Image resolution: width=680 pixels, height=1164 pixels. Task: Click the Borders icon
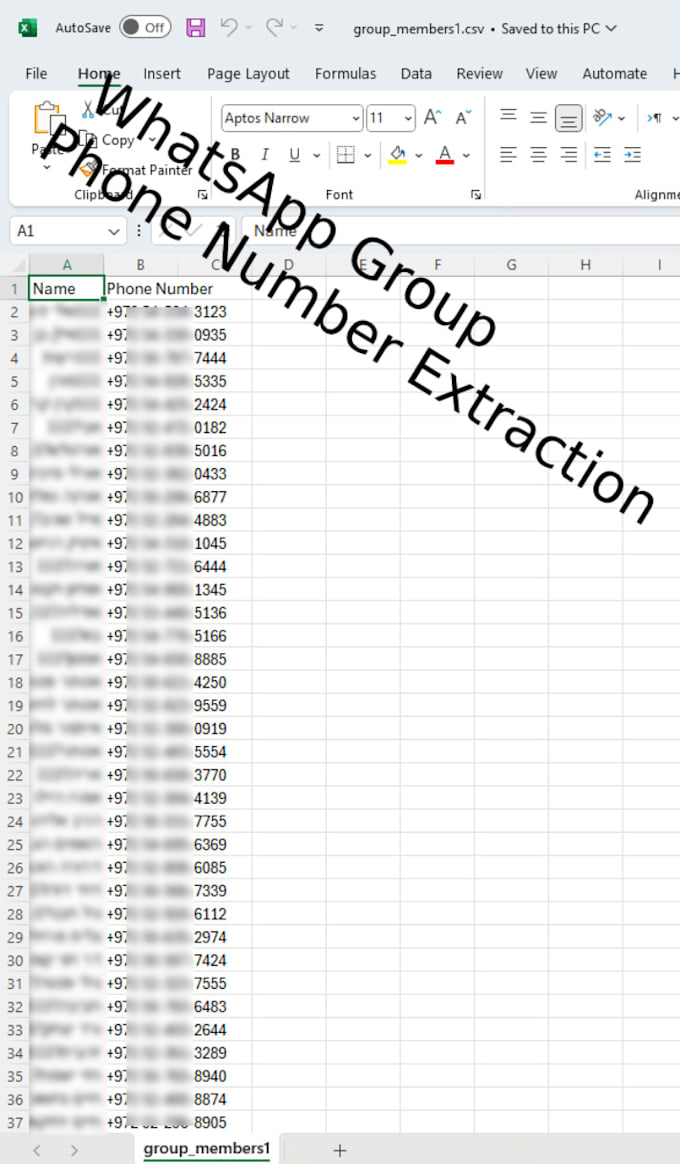345,154
